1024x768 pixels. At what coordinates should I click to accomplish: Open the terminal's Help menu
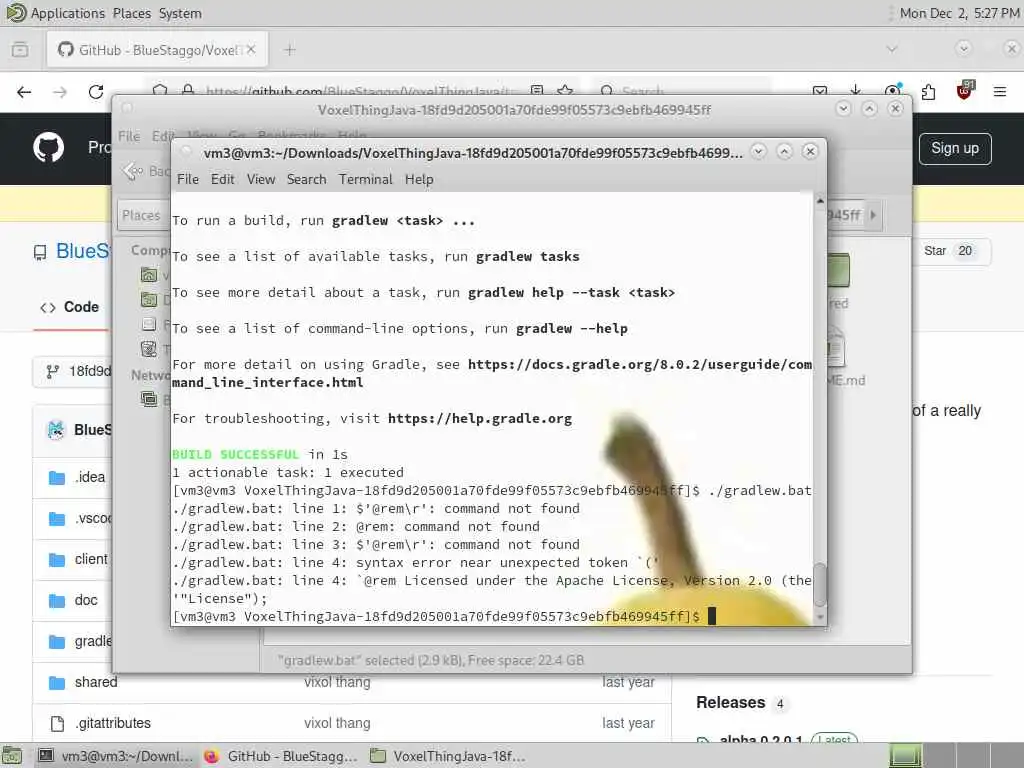pyautogui.click(x=419, y=179)
